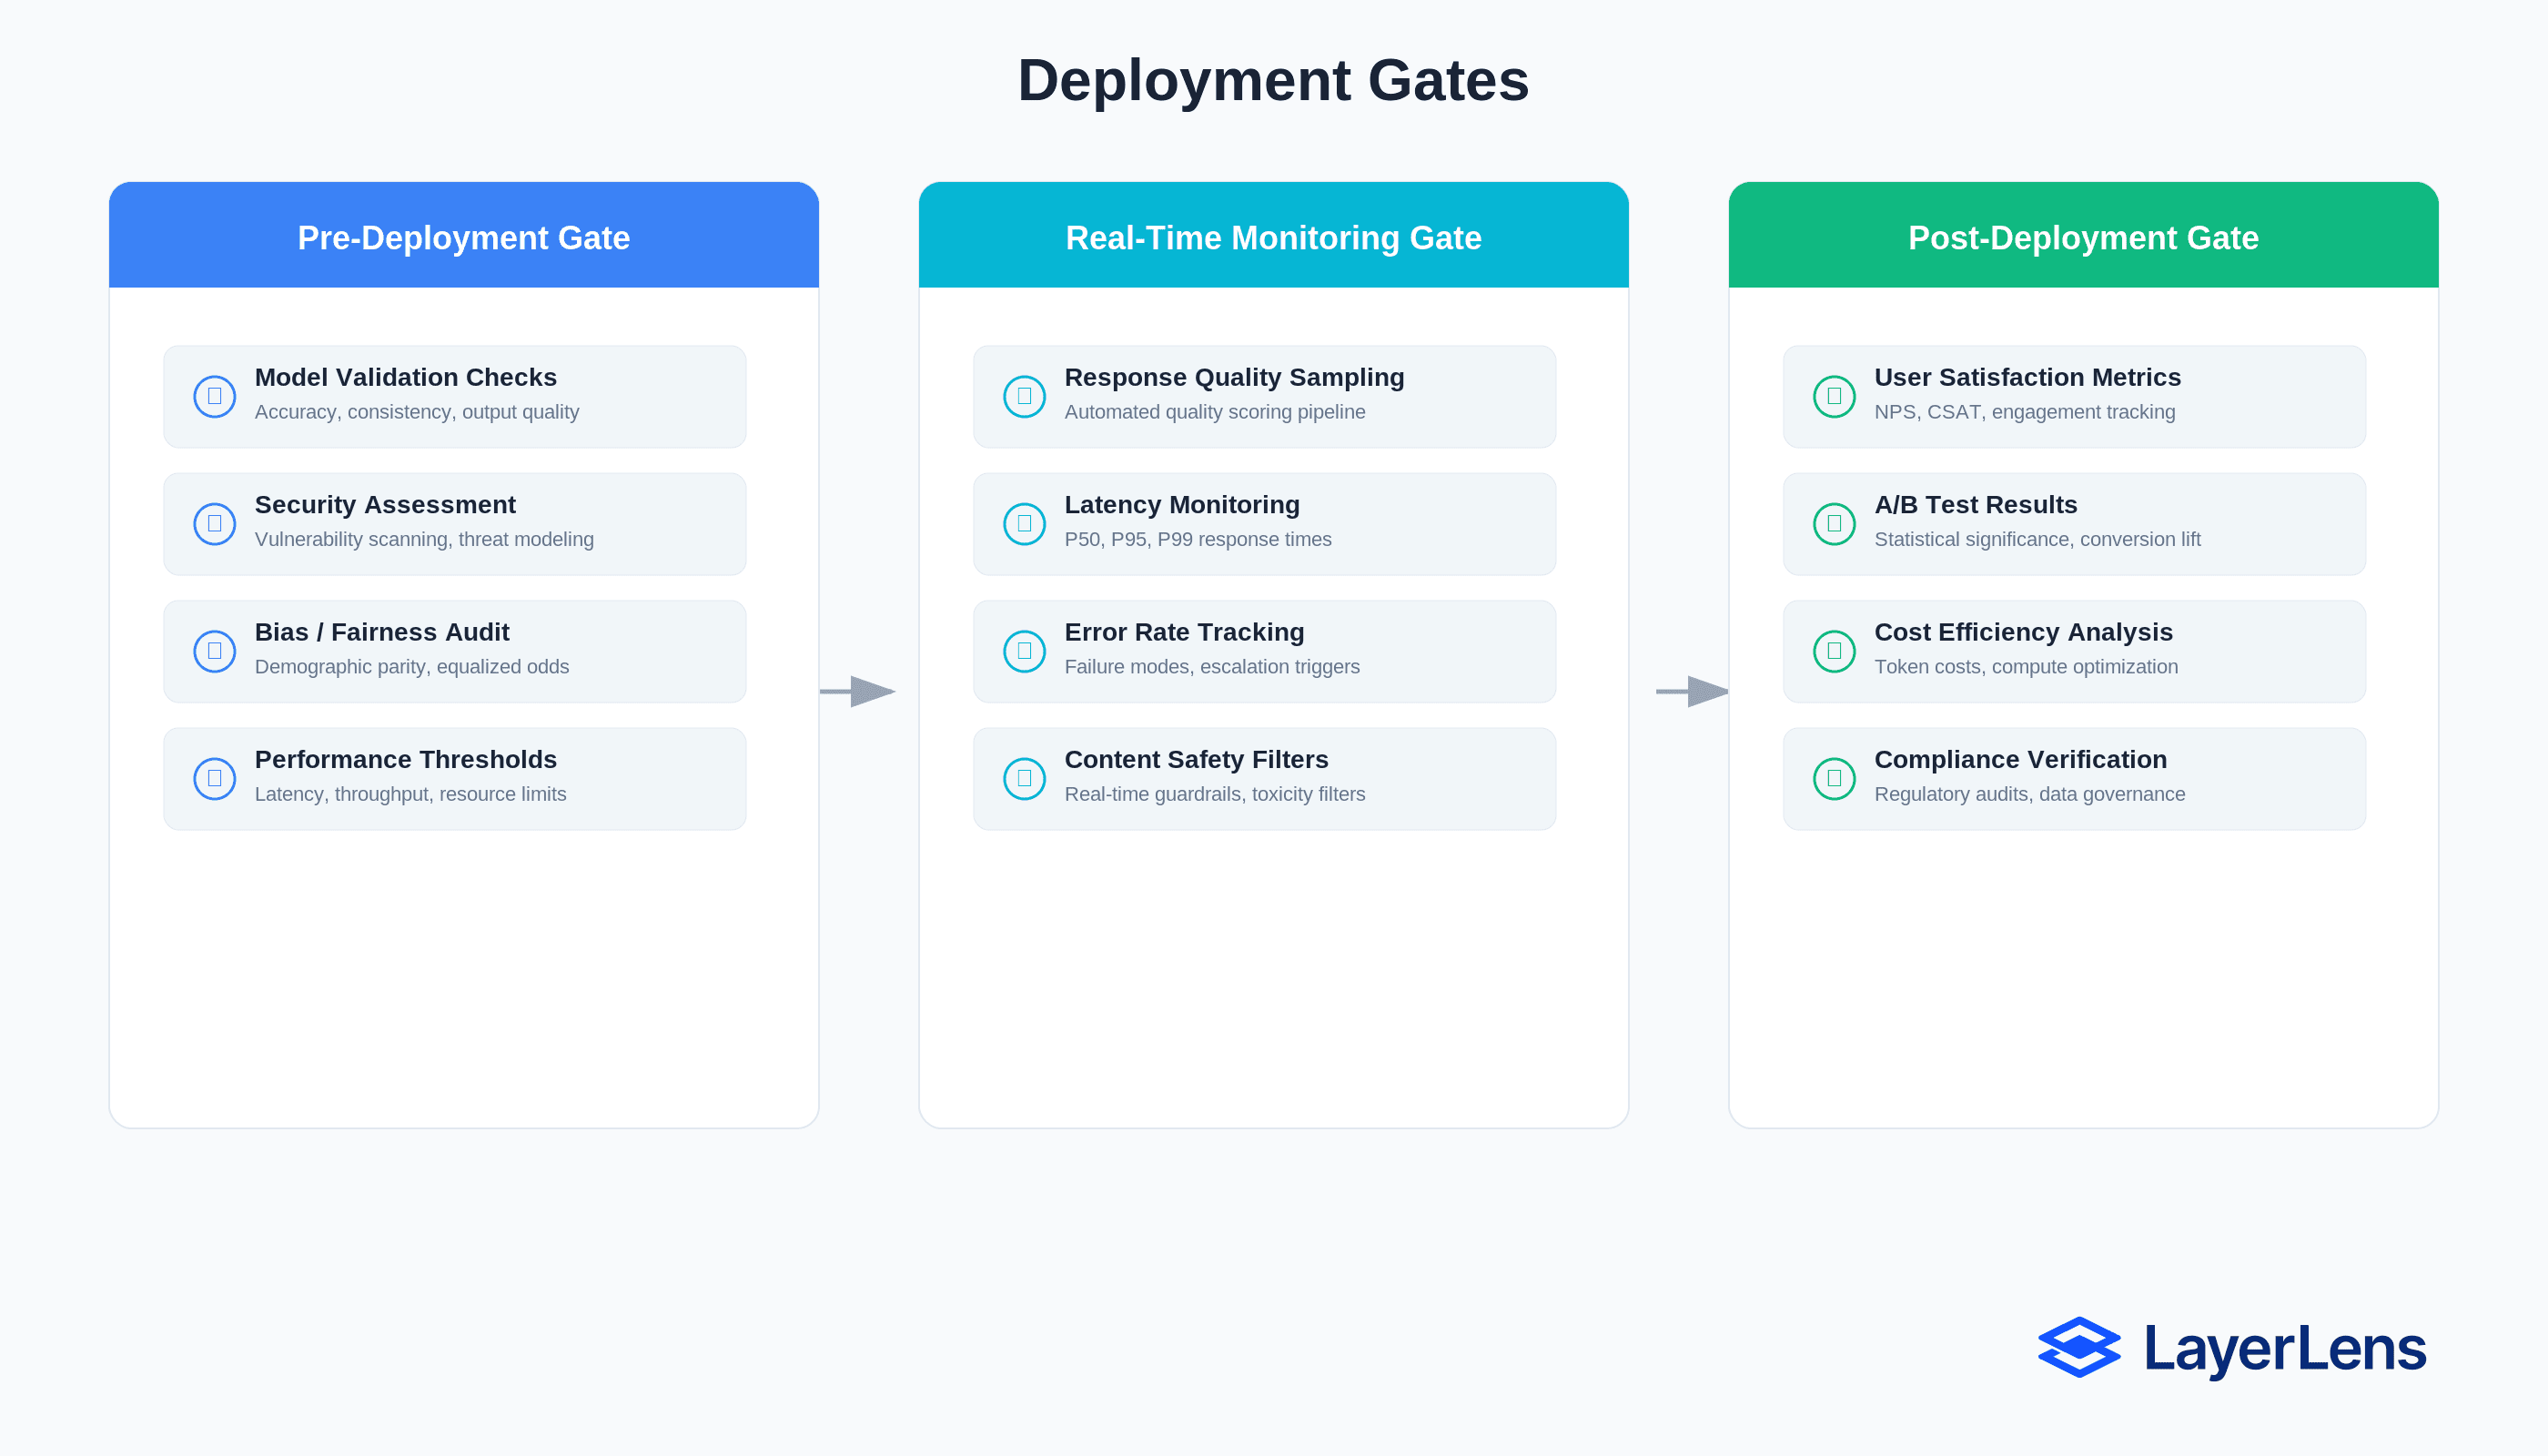Click the User Satisfaction Metrics icon
The width and height of the screenshot is (2548, 1456).
click(x=1834, y=397)
